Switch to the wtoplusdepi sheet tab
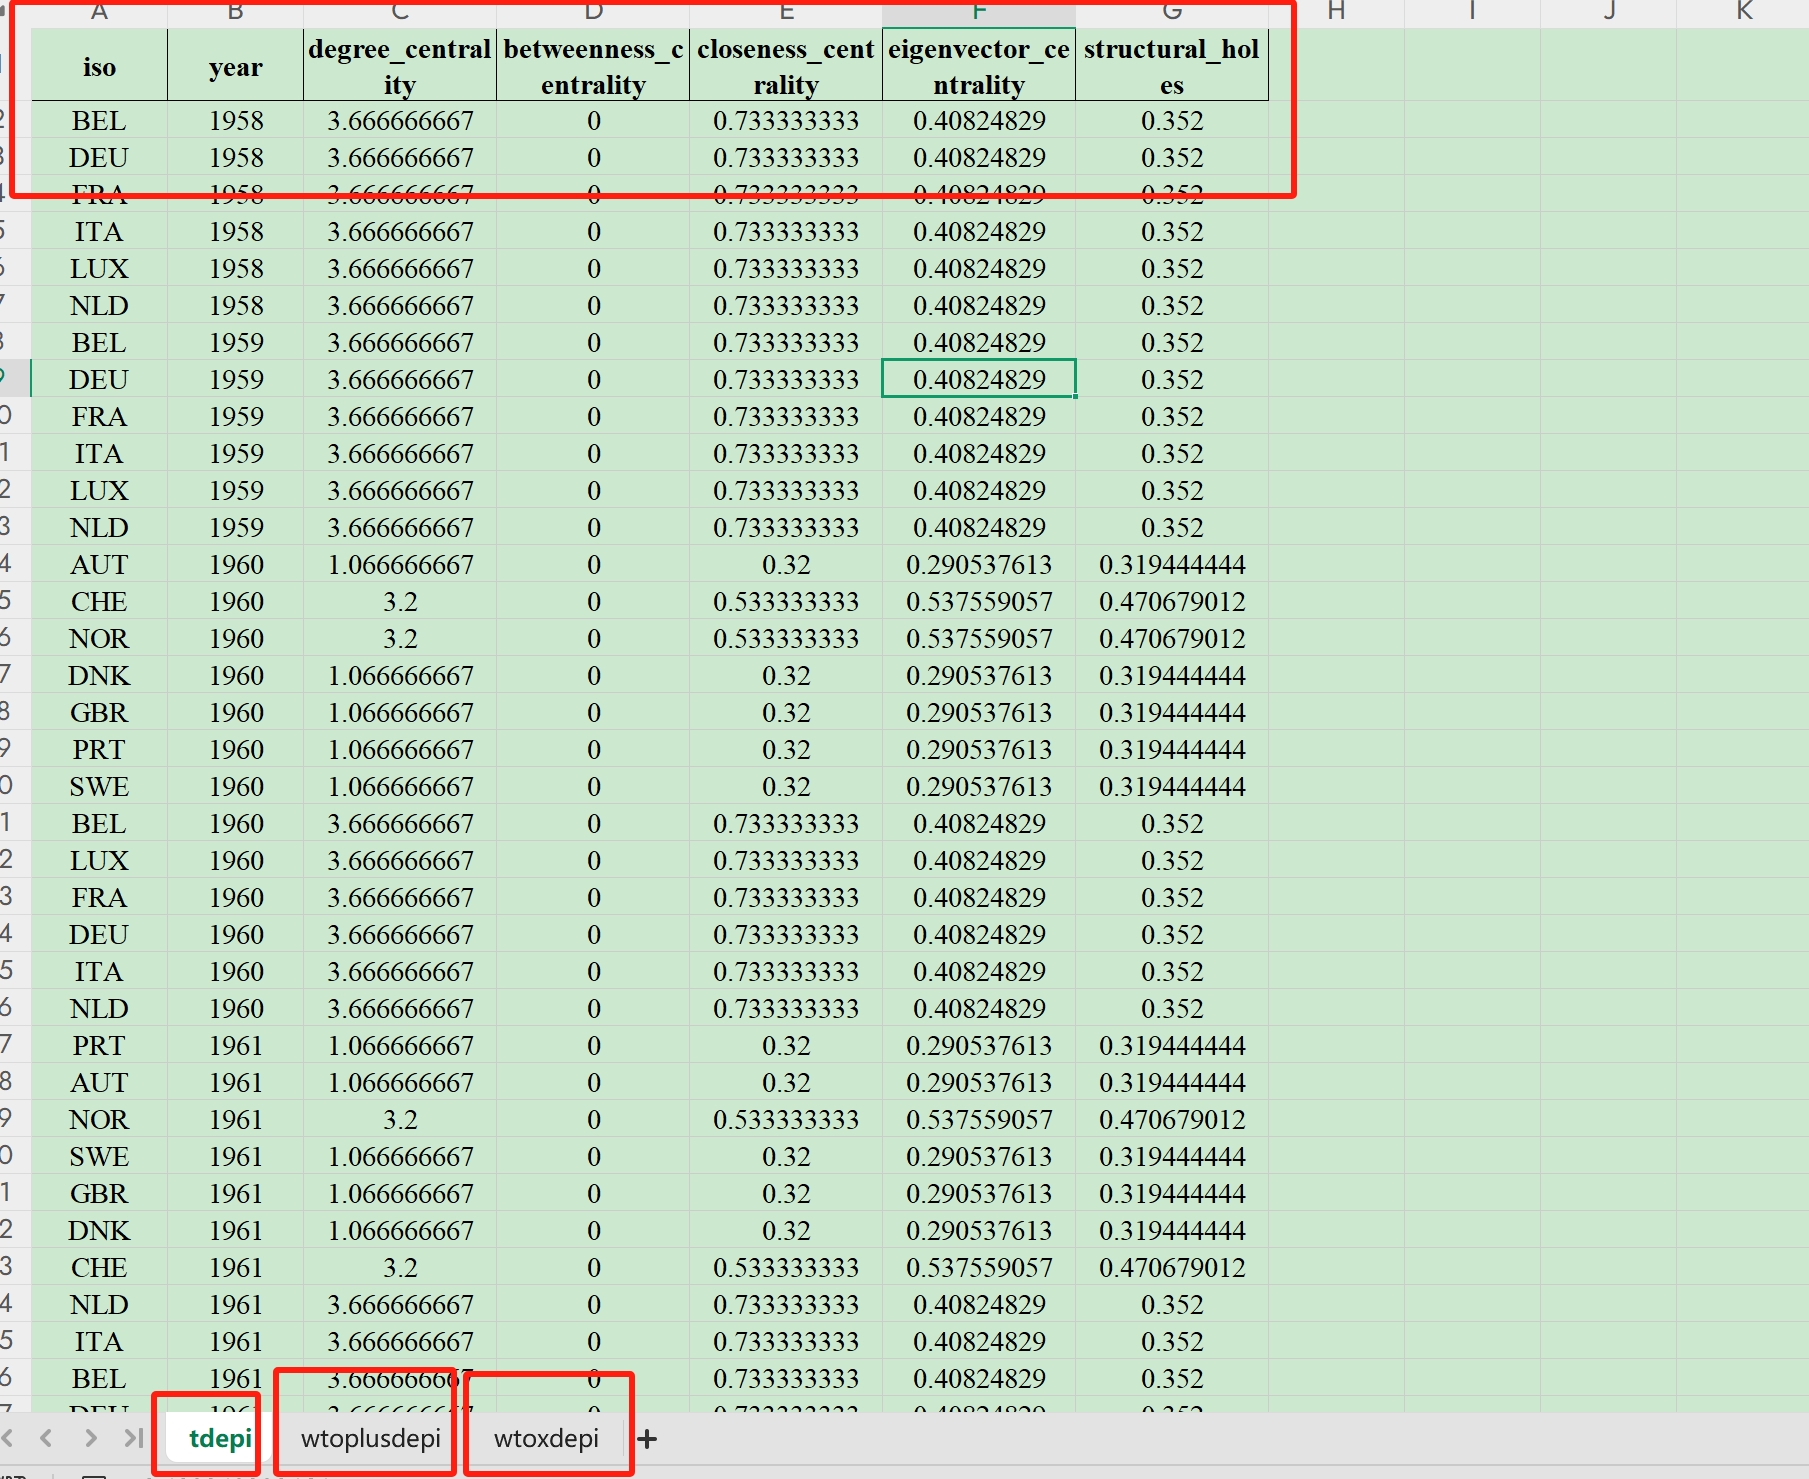 coord(370,1439)
